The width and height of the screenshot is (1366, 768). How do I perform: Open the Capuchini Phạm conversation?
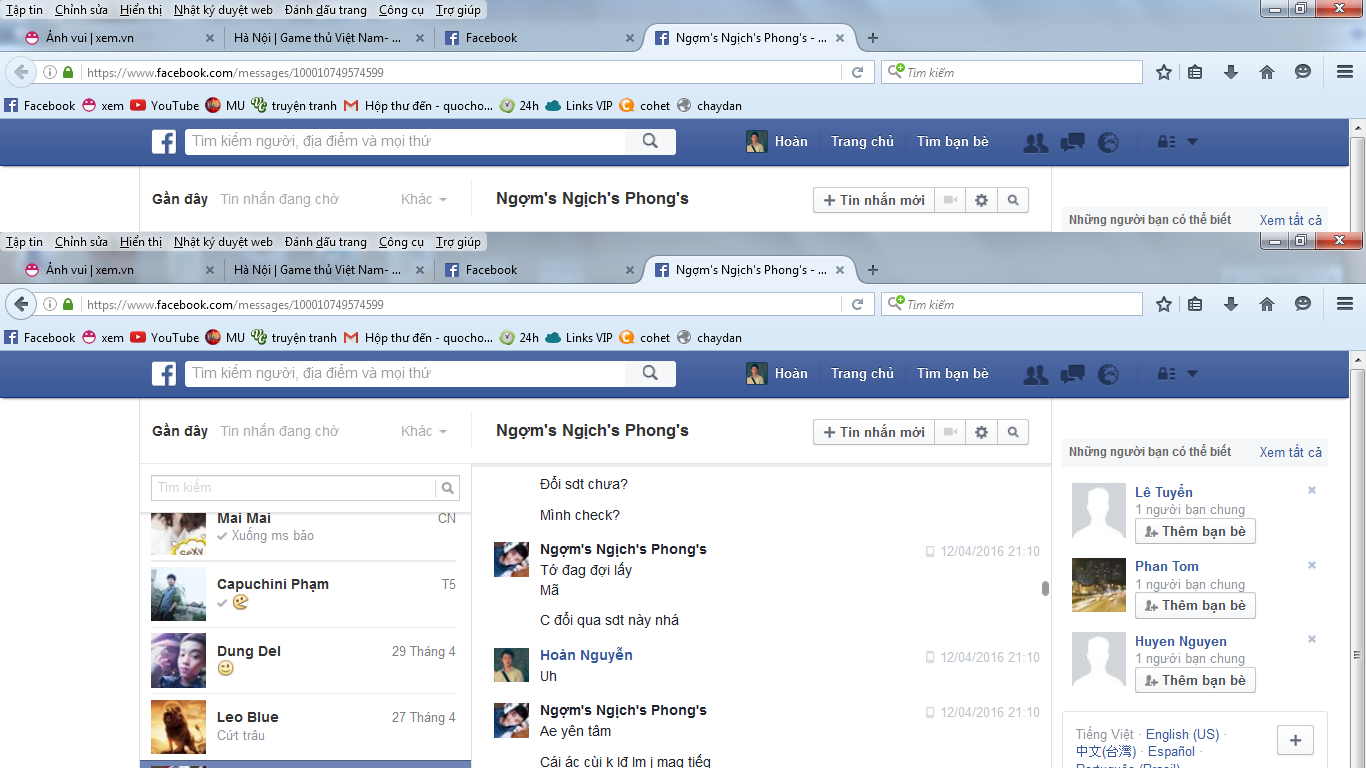(x=305, y=594)
